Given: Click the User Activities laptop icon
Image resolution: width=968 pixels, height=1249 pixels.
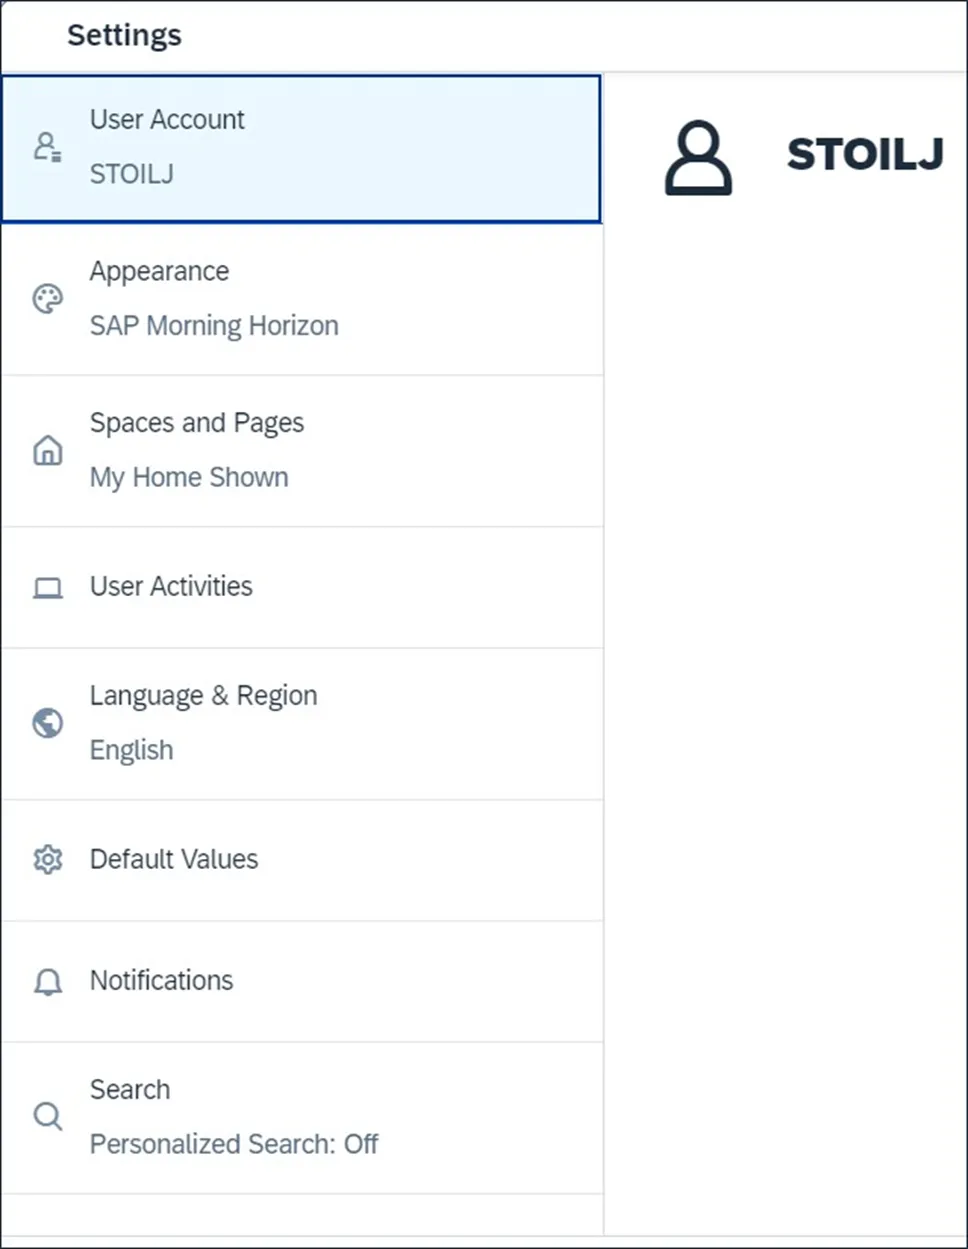Looking at the screenshot, I should tap(47, 587).
